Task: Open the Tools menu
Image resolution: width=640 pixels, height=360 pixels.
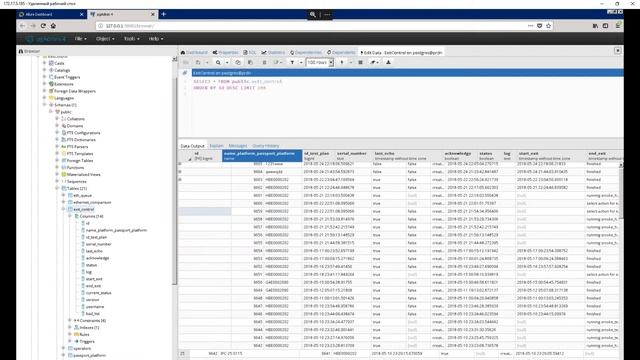Action: pyautogui.click(x=131, y=38)
